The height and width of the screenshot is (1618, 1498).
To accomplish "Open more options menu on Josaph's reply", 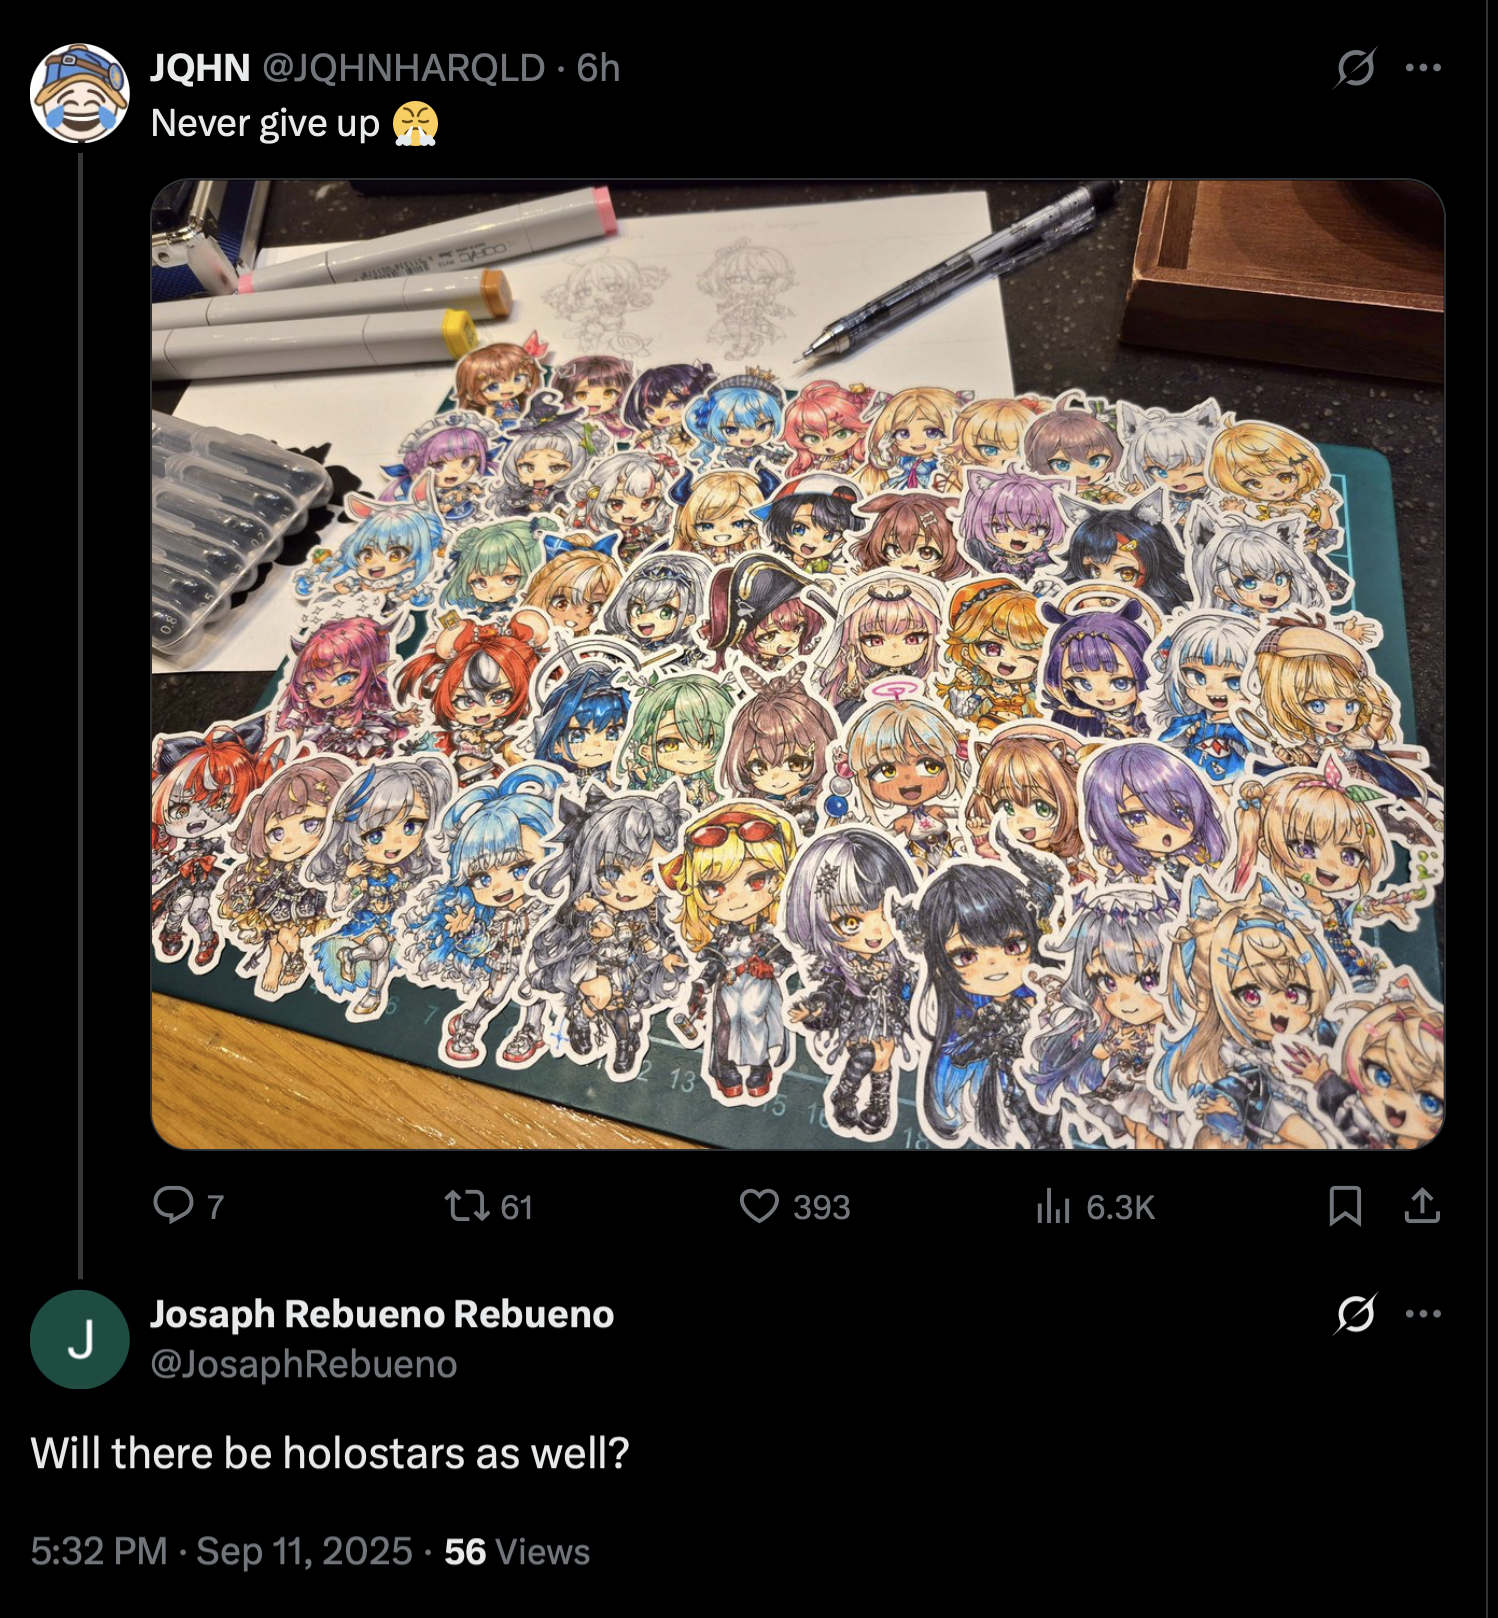I will click(1422, 1313).
